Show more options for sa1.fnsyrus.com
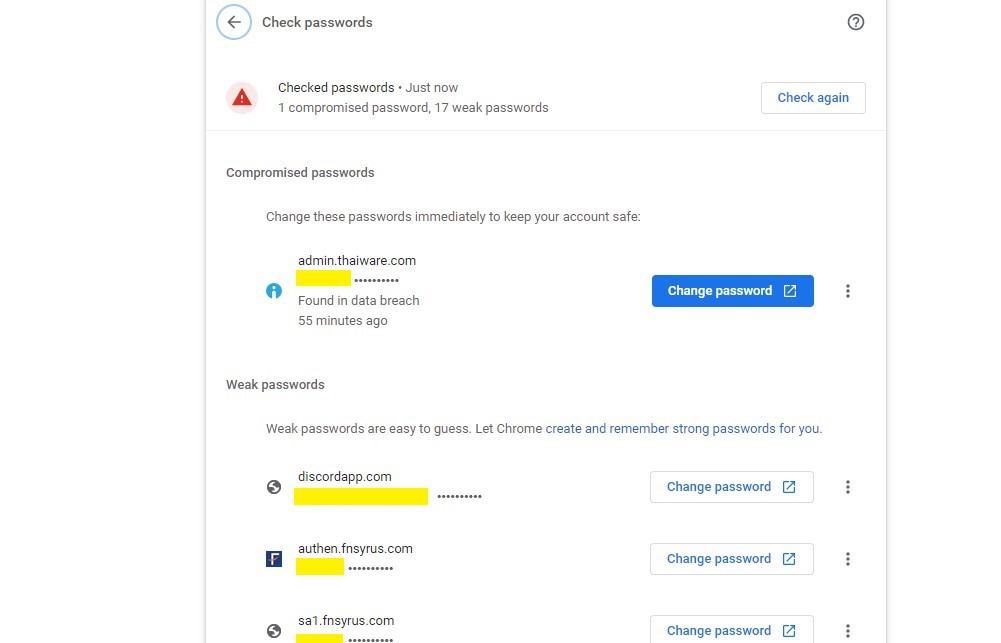This screenshot has width=1001, height=643. (848, 631)
